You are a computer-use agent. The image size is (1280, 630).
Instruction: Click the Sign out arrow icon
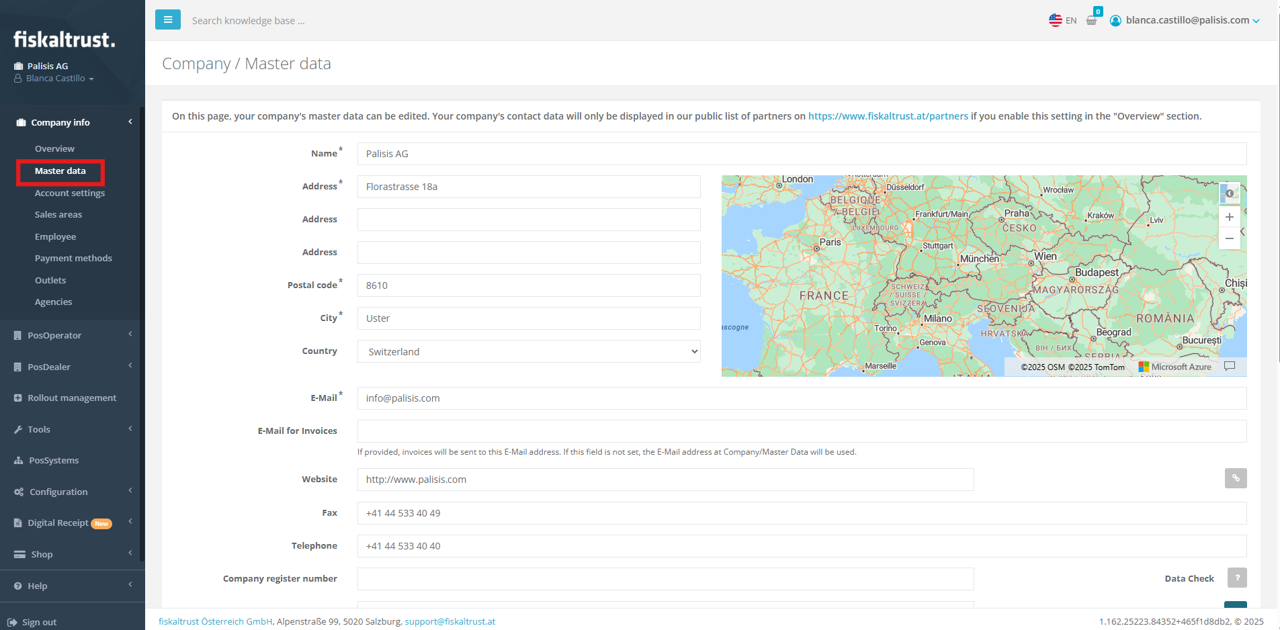pyautogui.click(x=12, y=622)
